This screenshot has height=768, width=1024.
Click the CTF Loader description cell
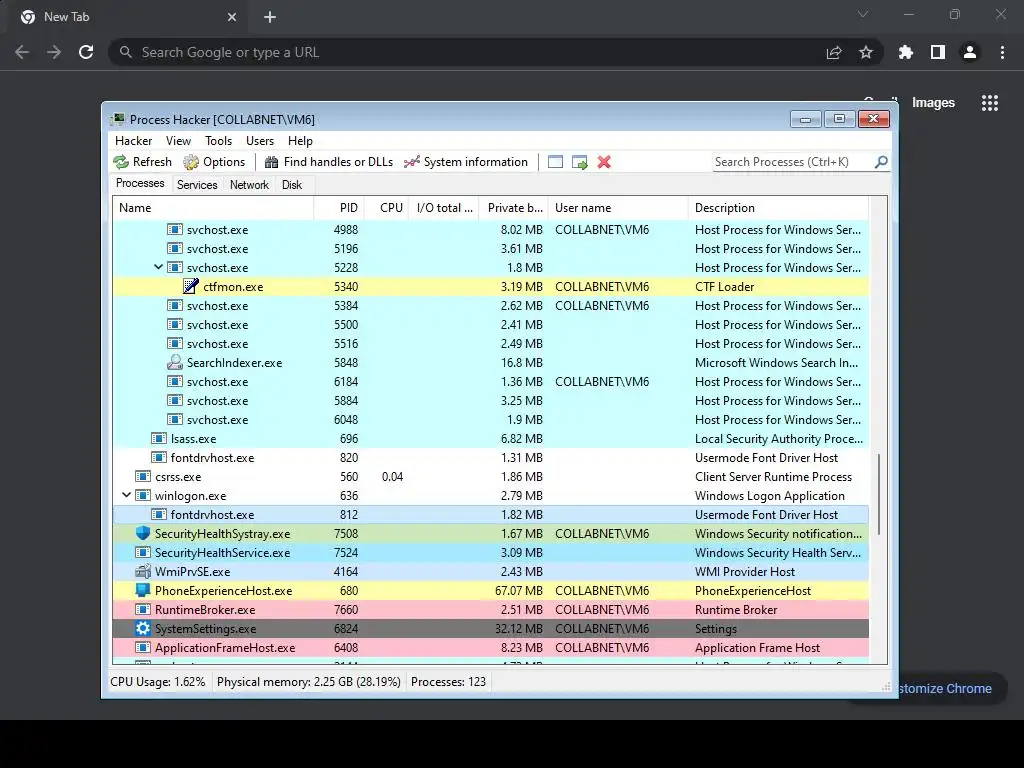point(724,286)
